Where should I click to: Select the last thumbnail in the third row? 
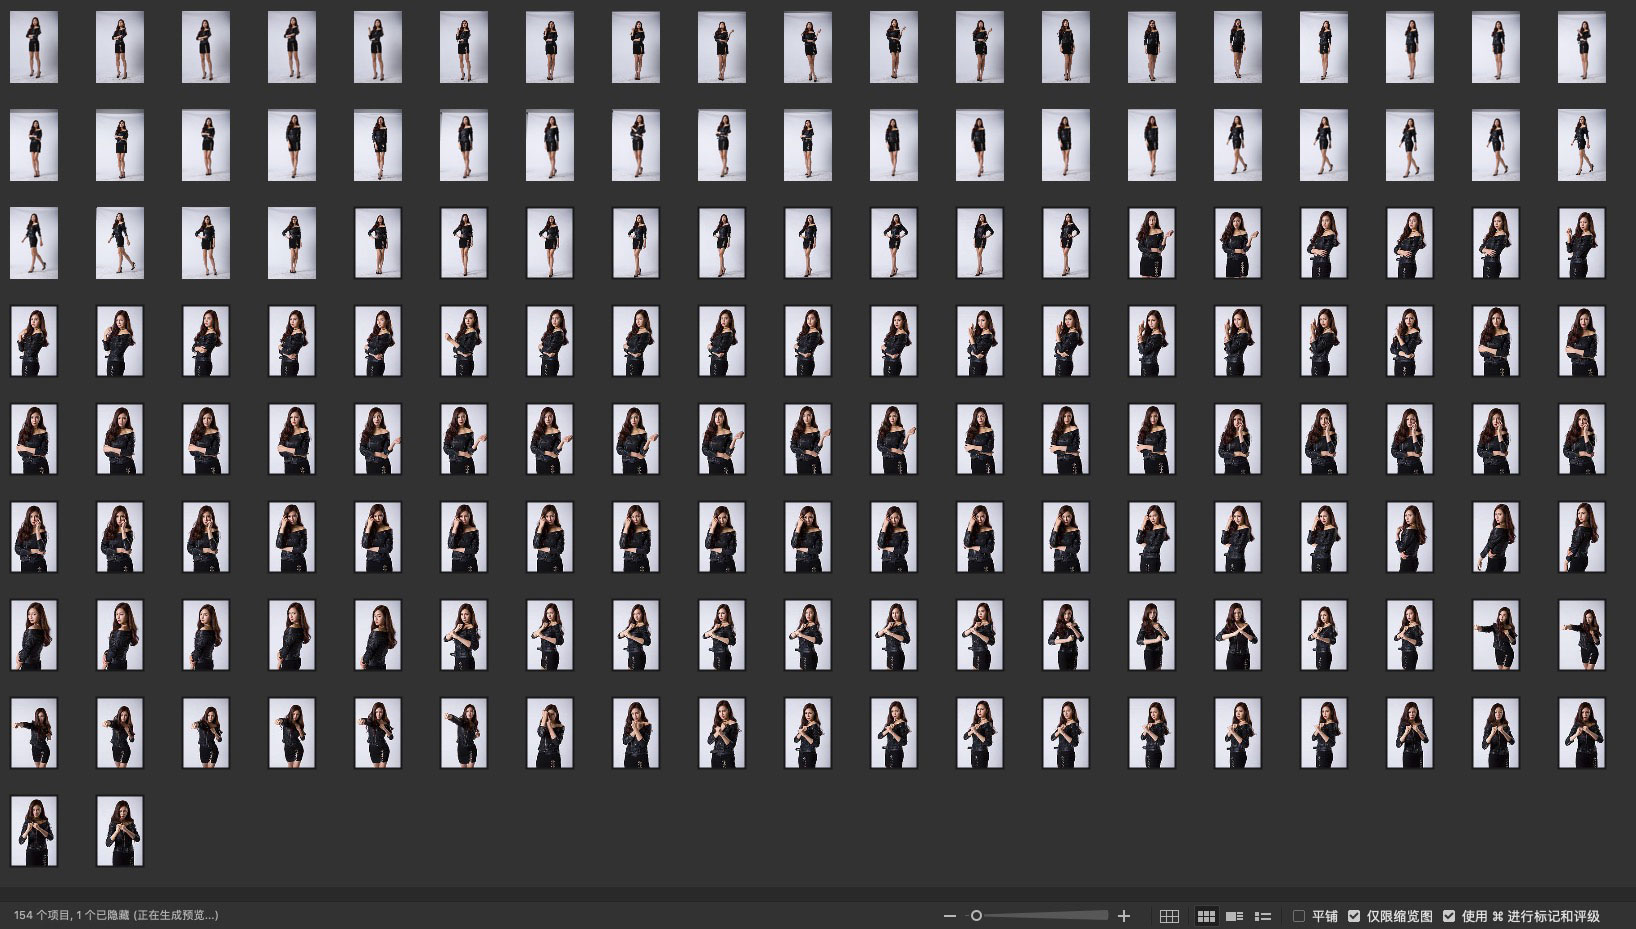coord(1581,243)
